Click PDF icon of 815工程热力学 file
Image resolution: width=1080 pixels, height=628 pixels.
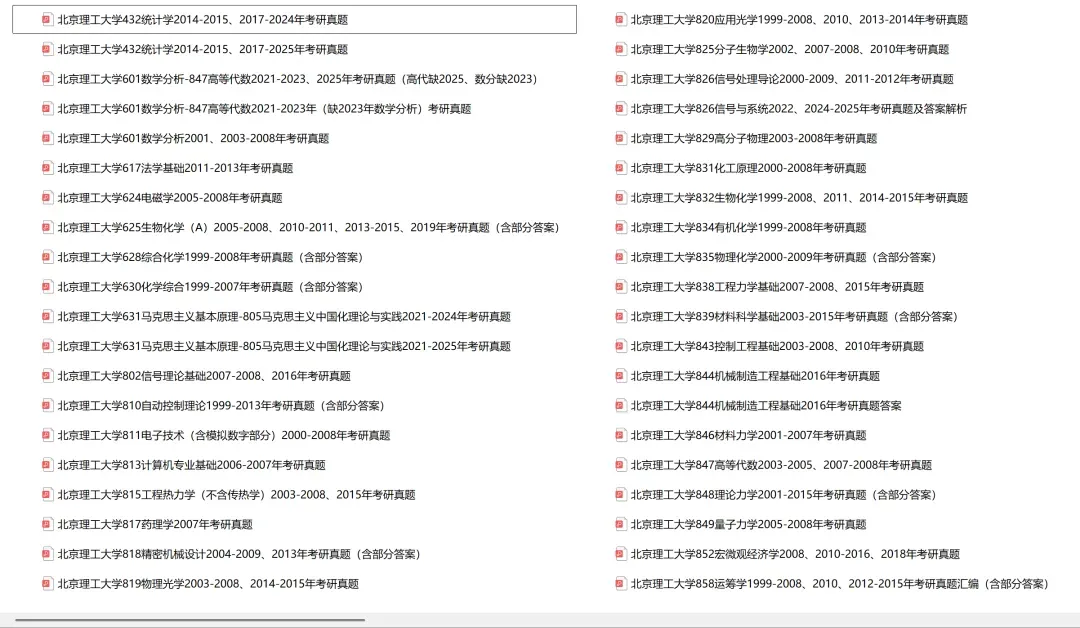(47, 494)
